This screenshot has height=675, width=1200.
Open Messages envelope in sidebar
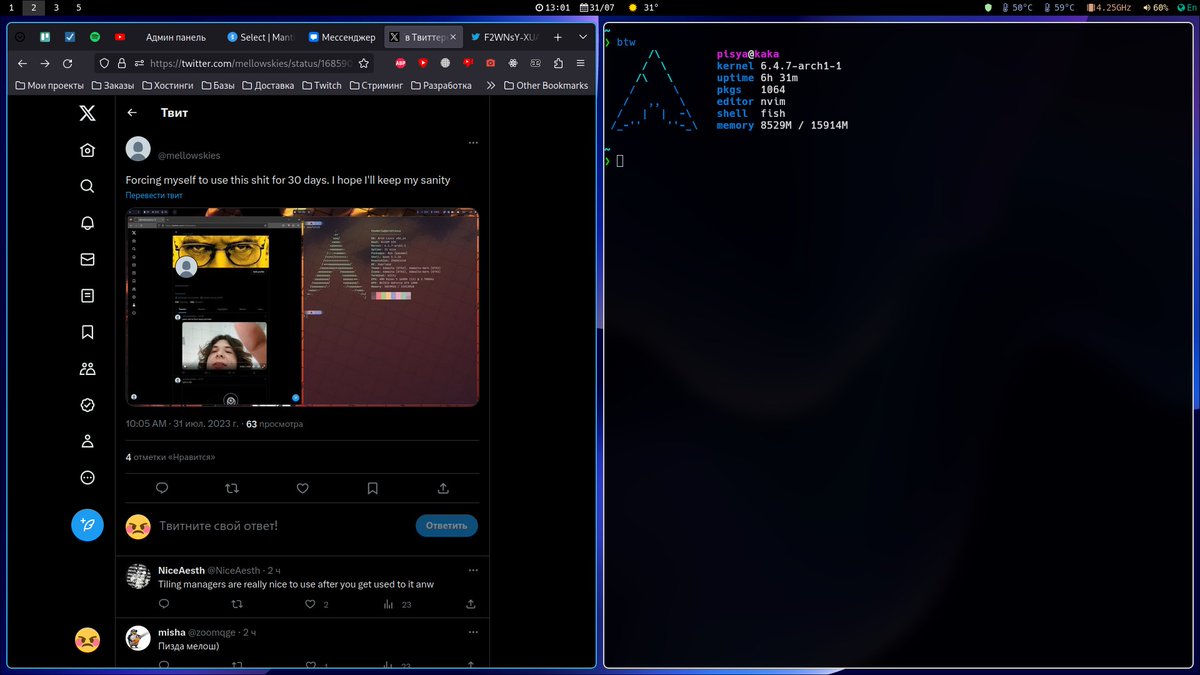pos(87,259)
